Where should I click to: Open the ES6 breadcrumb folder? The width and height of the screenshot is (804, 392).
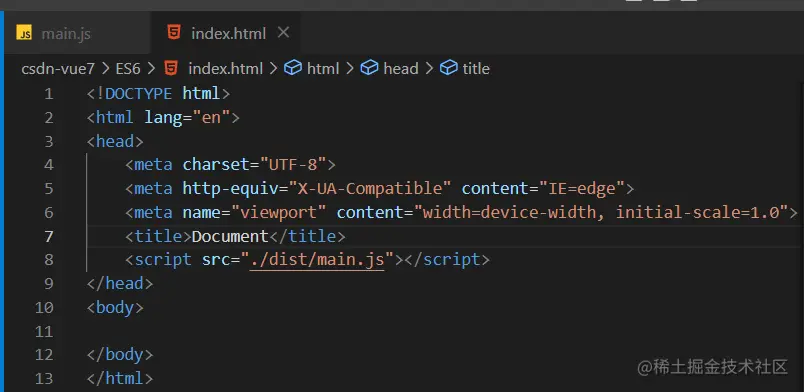pyautogui.click(x=128, y=69)
